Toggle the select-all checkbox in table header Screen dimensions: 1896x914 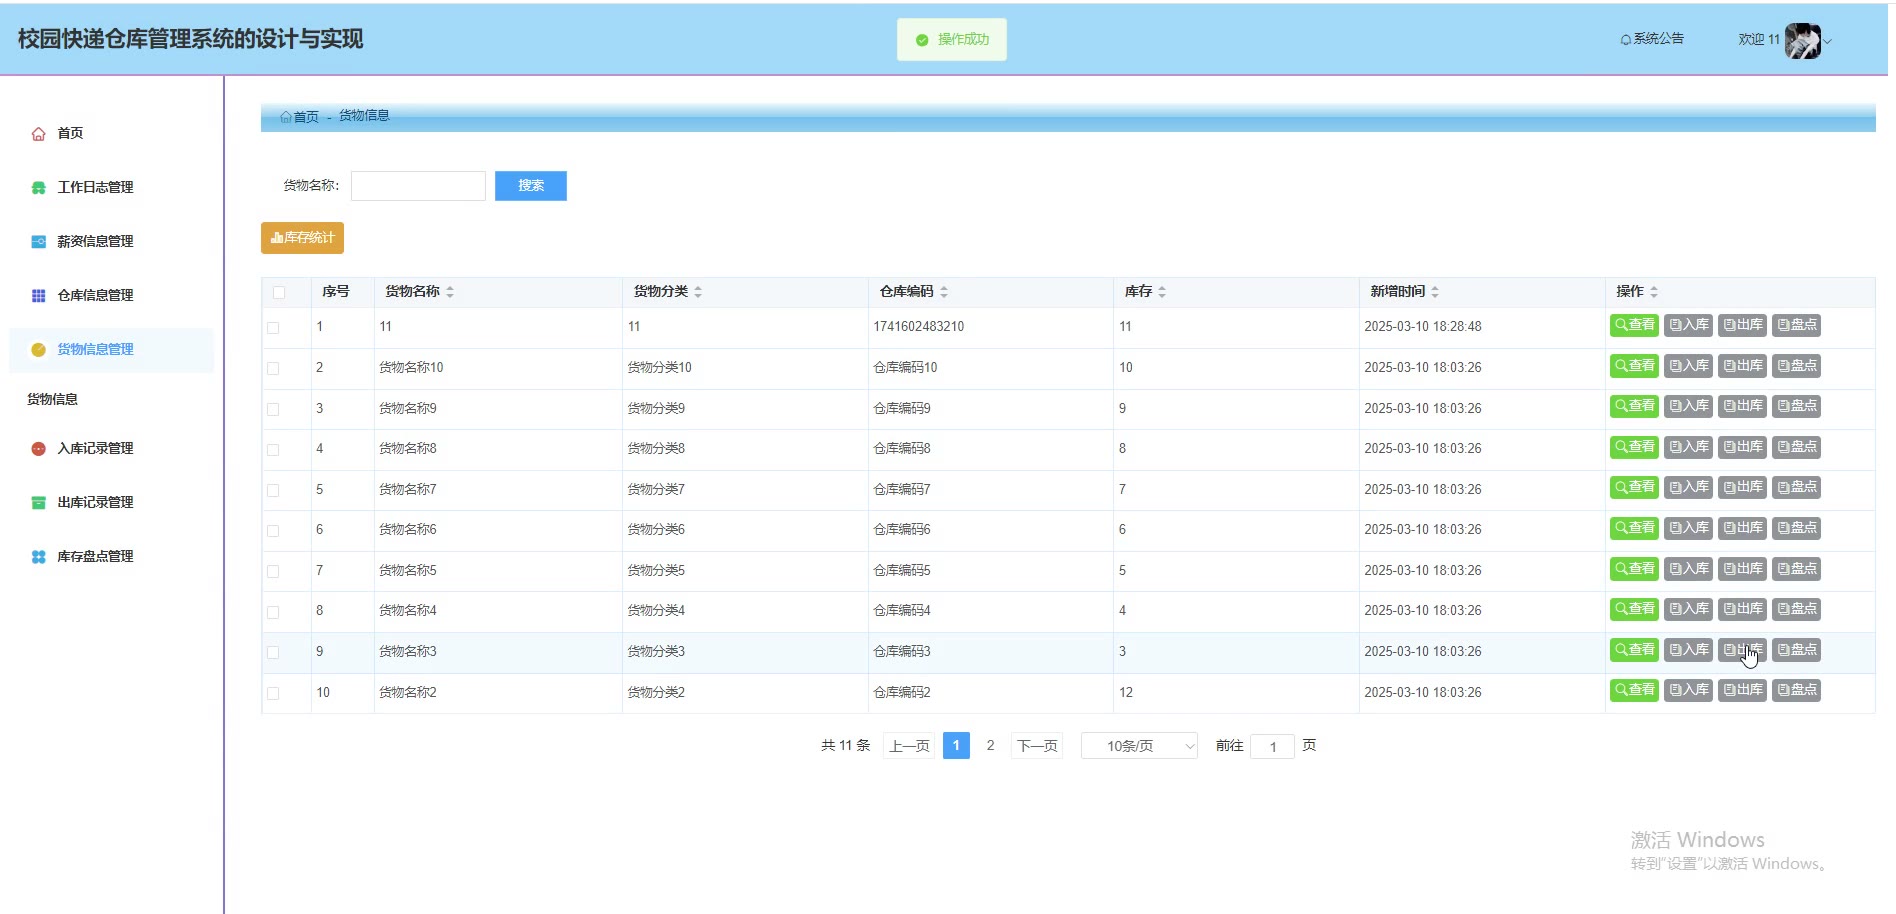(x=279, y=292)
